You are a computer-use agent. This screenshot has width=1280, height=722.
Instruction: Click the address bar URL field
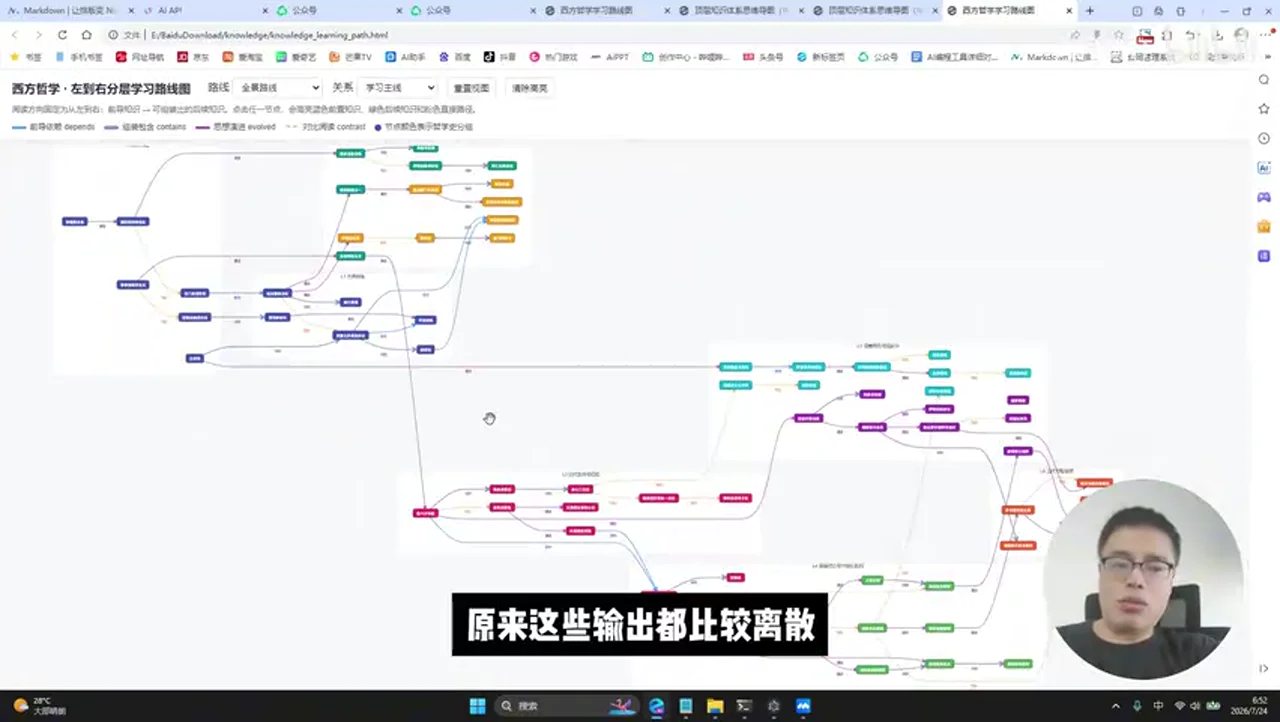[x=580, y=35]
